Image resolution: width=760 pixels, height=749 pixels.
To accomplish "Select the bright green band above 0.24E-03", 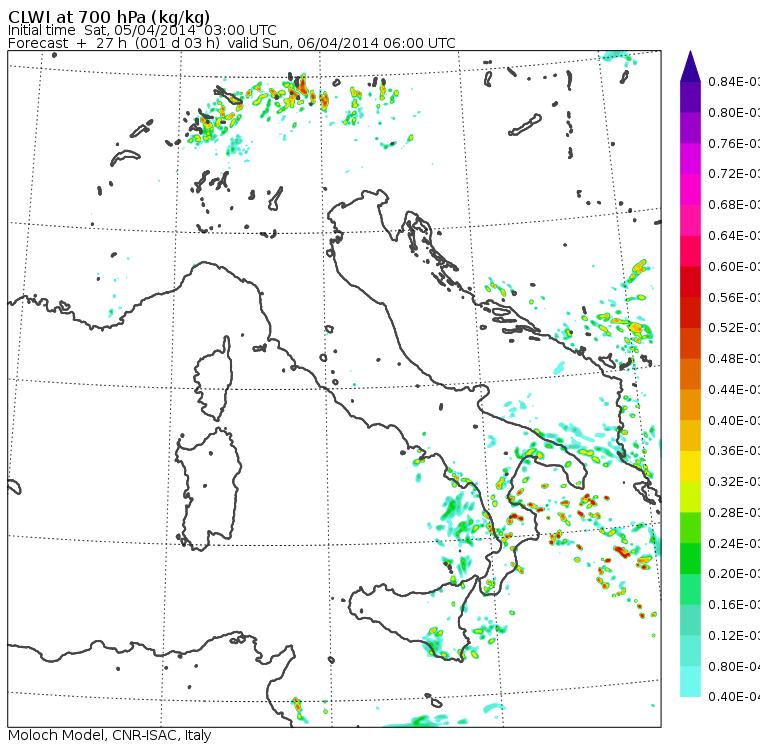I will [x=690, y=527].
